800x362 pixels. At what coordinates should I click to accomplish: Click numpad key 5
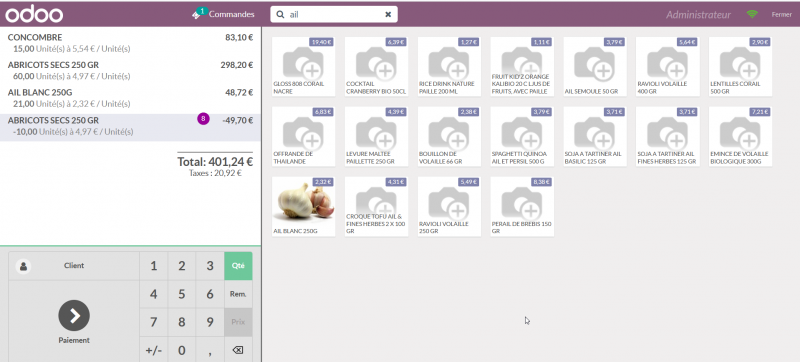click(182, 294)
